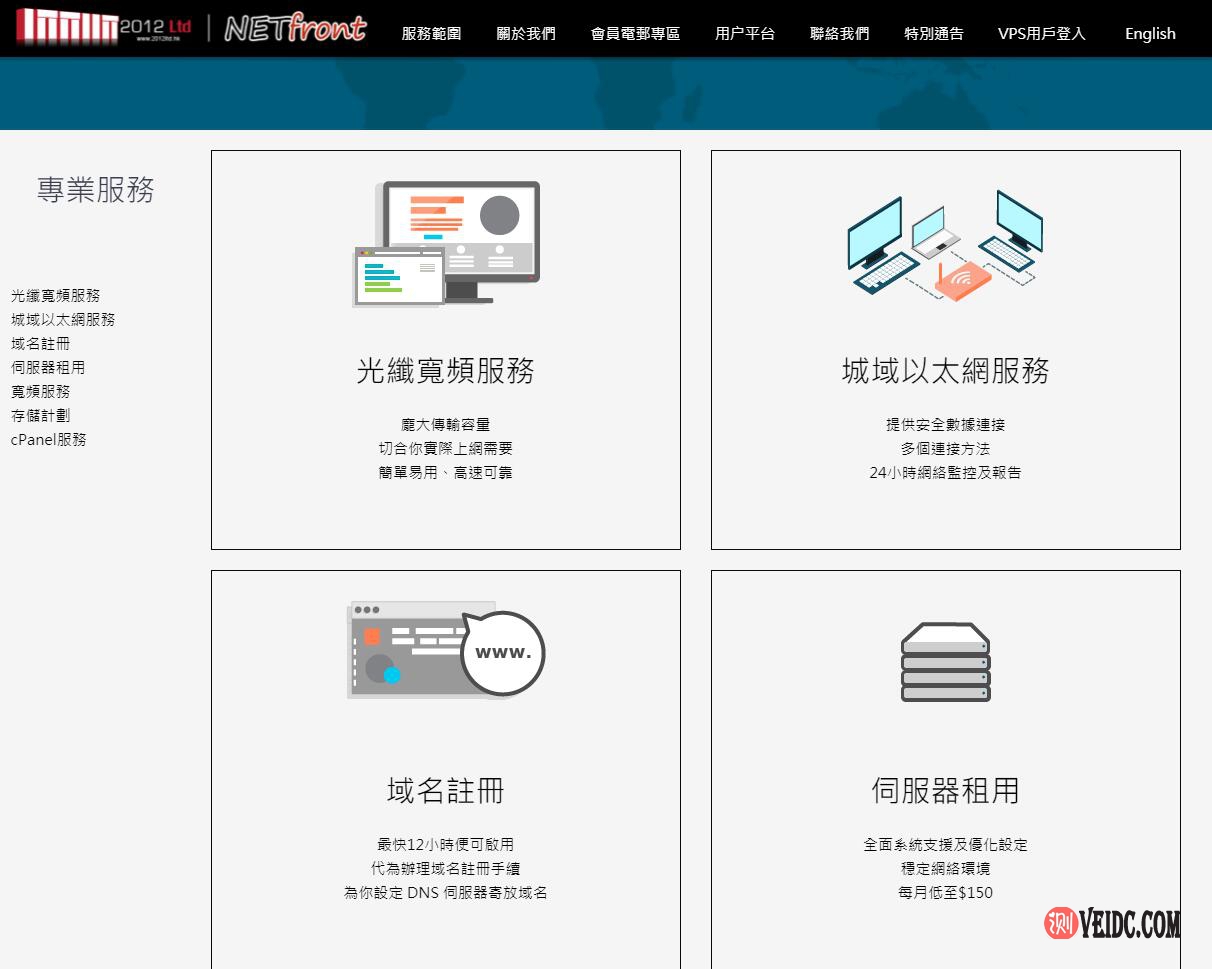The image size is (1212, 969).
Task: Click the NETfront logo in the header
Action: pyautogui.click(x=297, y=26)
